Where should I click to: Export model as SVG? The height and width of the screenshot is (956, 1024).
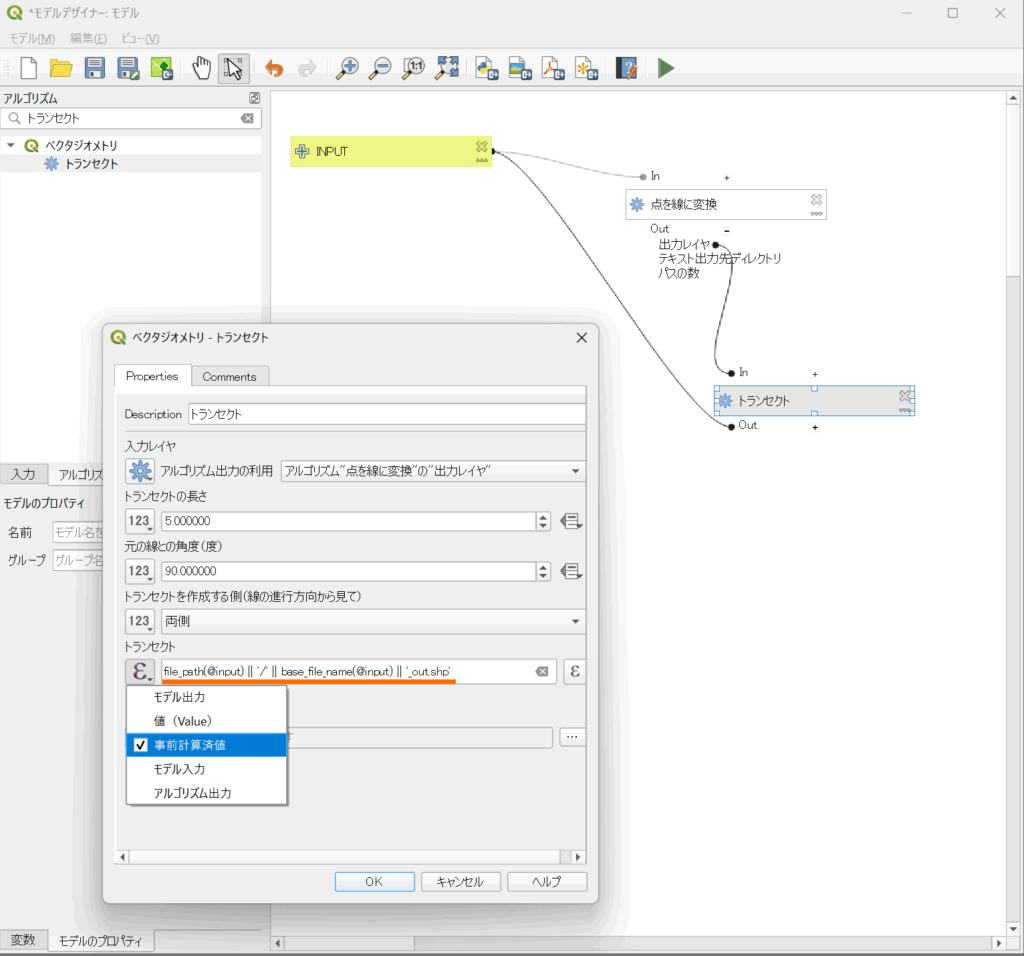pyautogui.click(x=586, y=68)
